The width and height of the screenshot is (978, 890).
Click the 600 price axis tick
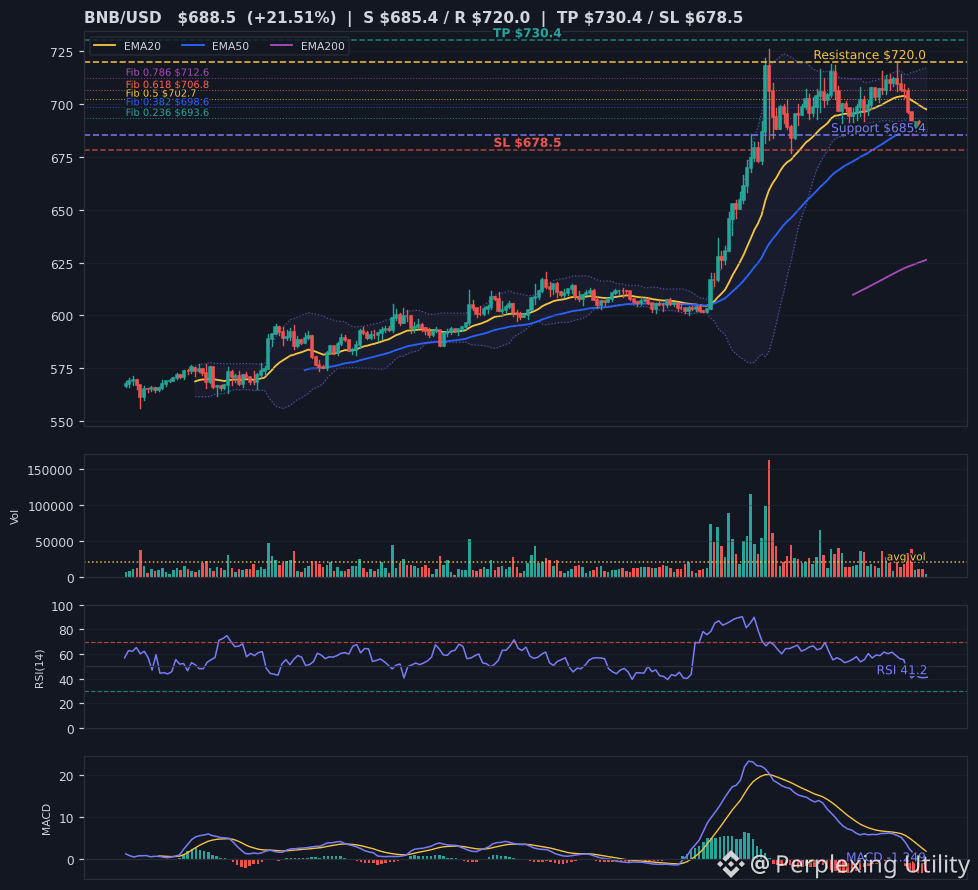click(x=61, y=317)
